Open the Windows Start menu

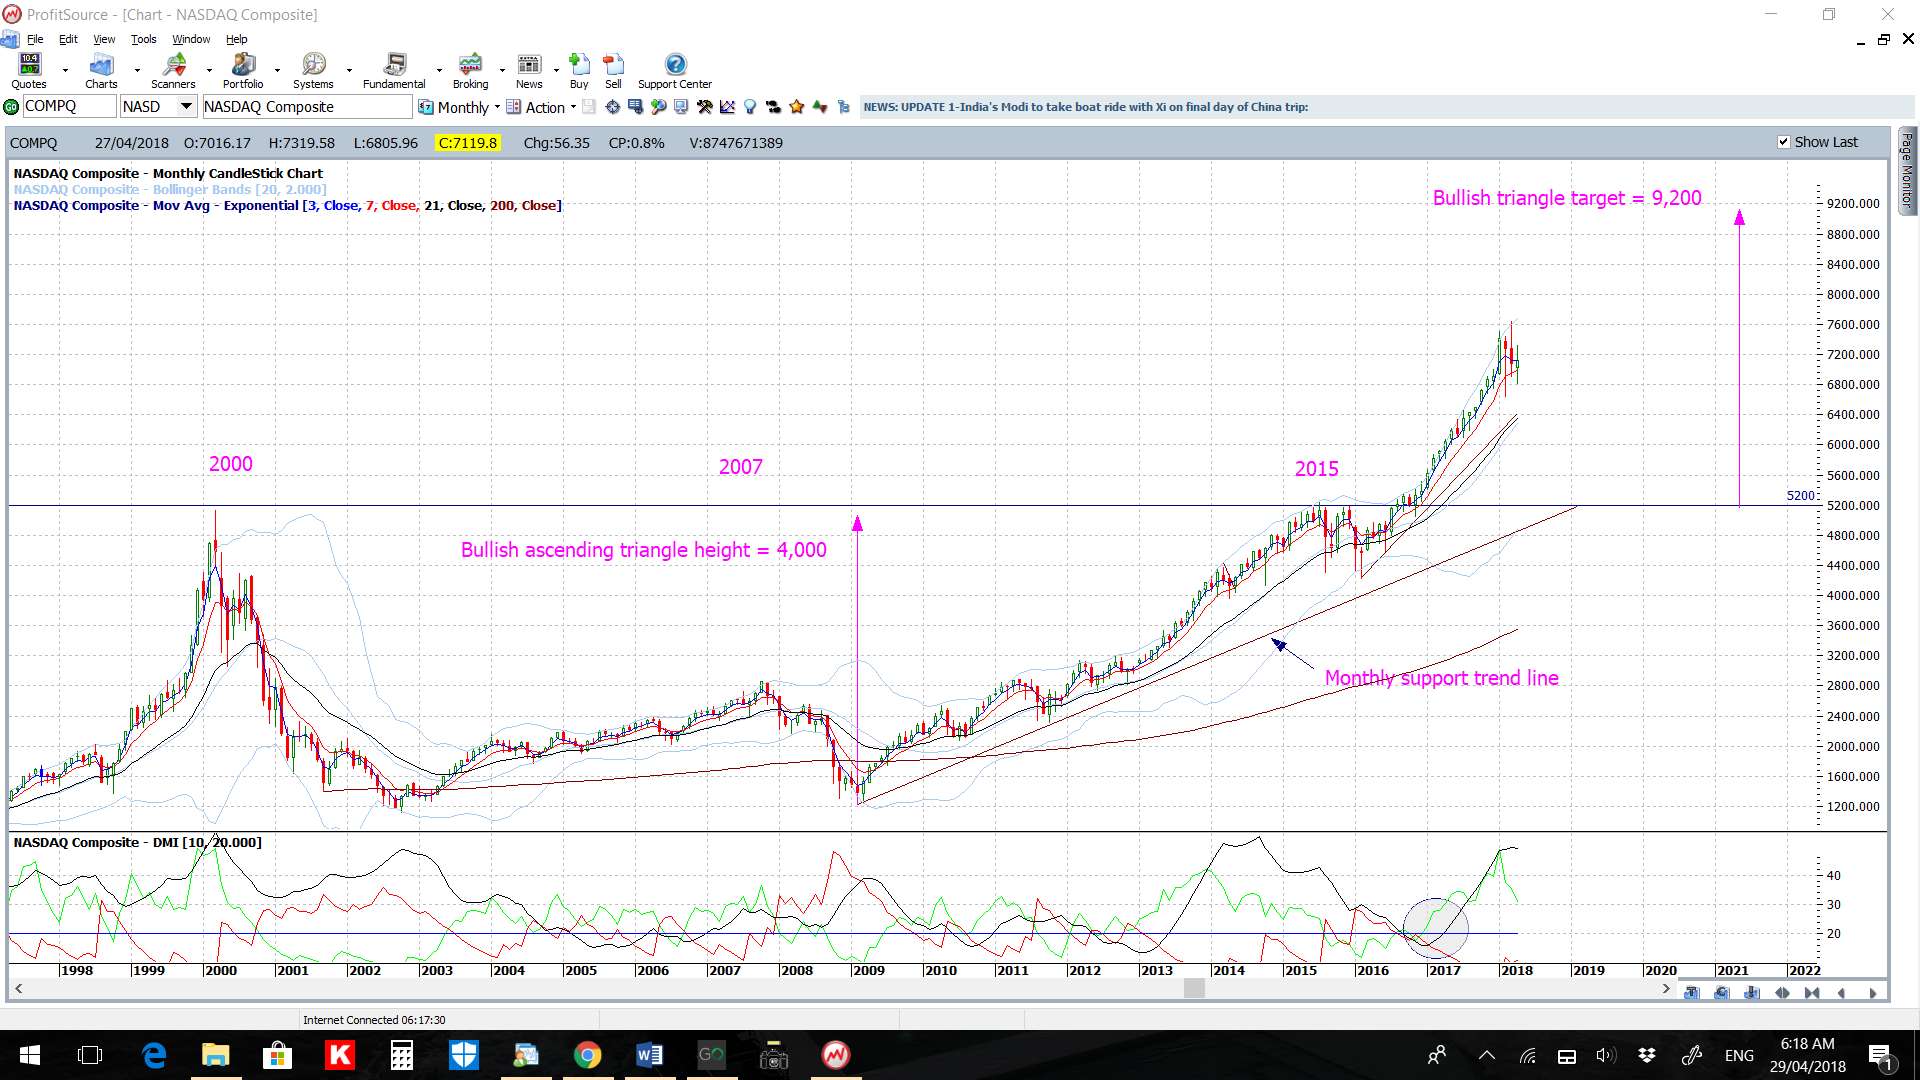pyautogui.click(x=30, y=1055)
